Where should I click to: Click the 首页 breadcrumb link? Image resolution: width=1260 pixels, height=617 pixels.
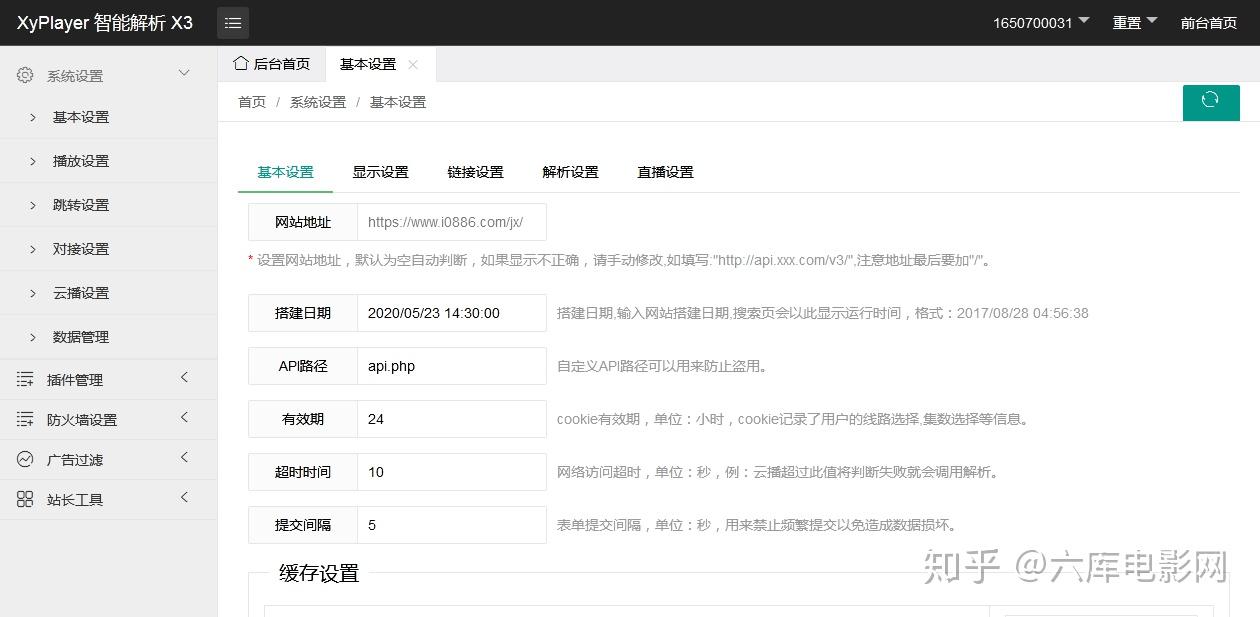[252, 102]
